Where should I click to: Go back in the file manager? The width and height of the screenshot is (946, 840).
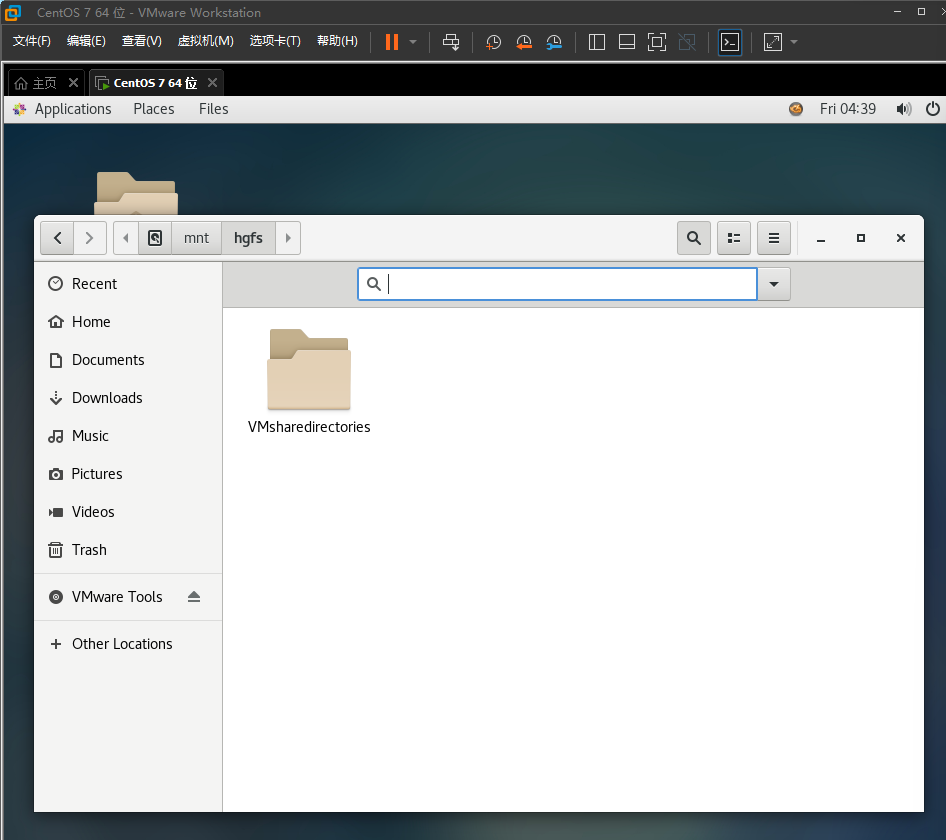[x=57, y=238]
